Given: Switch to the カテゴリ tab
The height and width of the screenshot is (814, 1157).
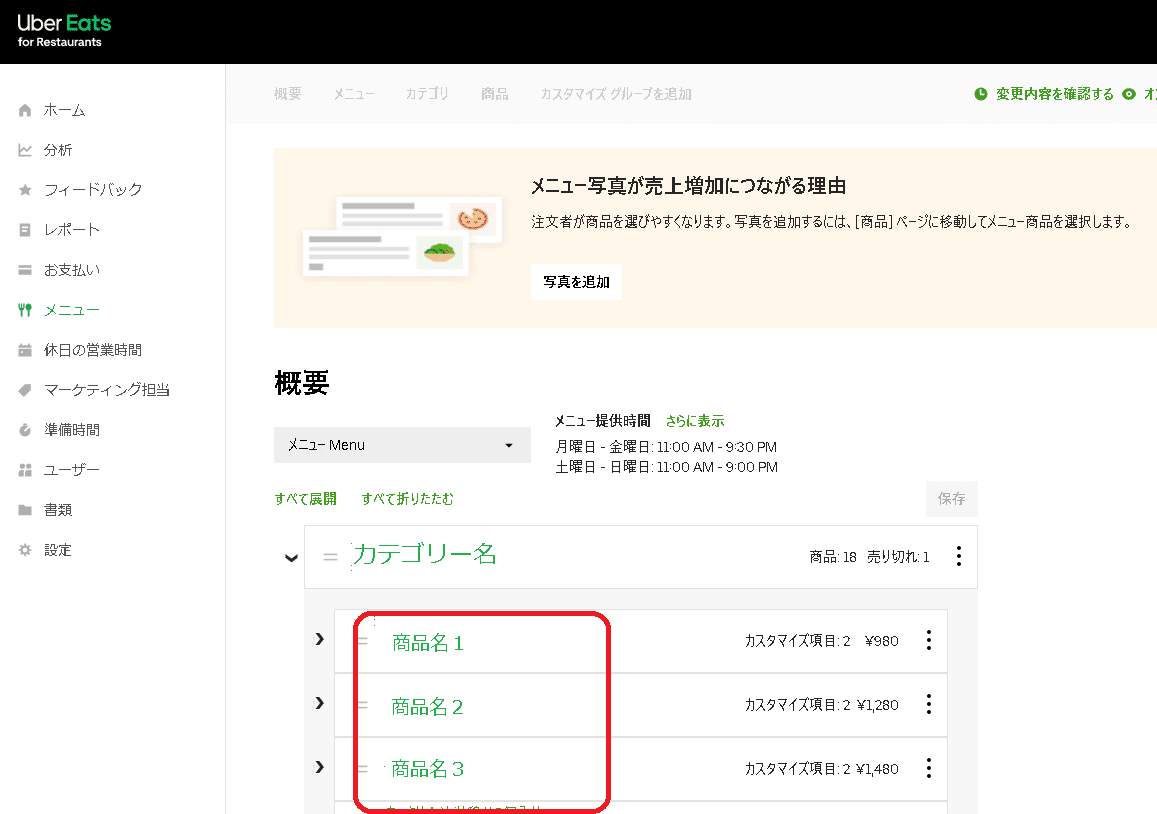Looking at the screenshot, I should [x=426, y=93].
